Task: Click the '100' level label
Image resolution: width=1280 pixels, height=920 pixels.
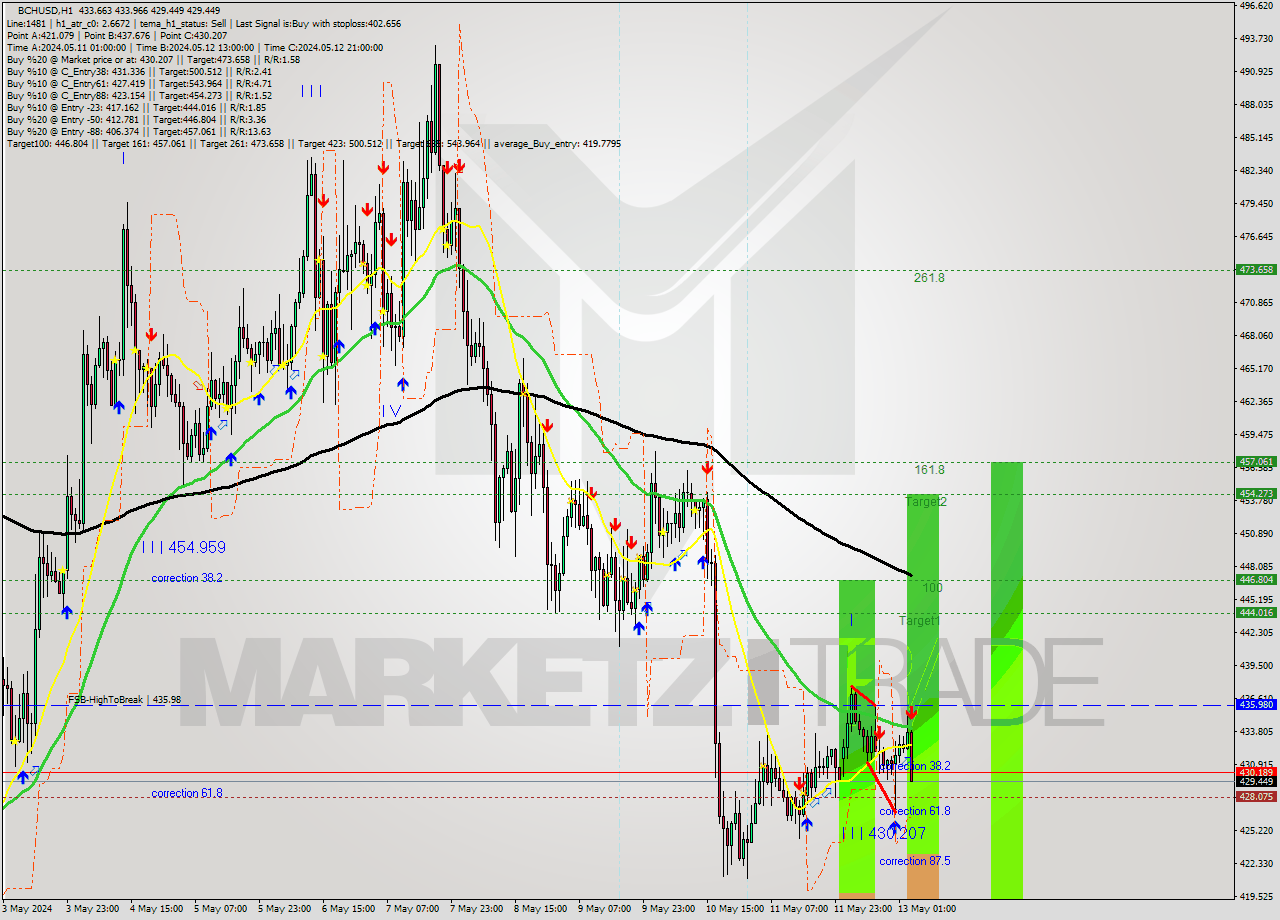Action: pos(932,588)
